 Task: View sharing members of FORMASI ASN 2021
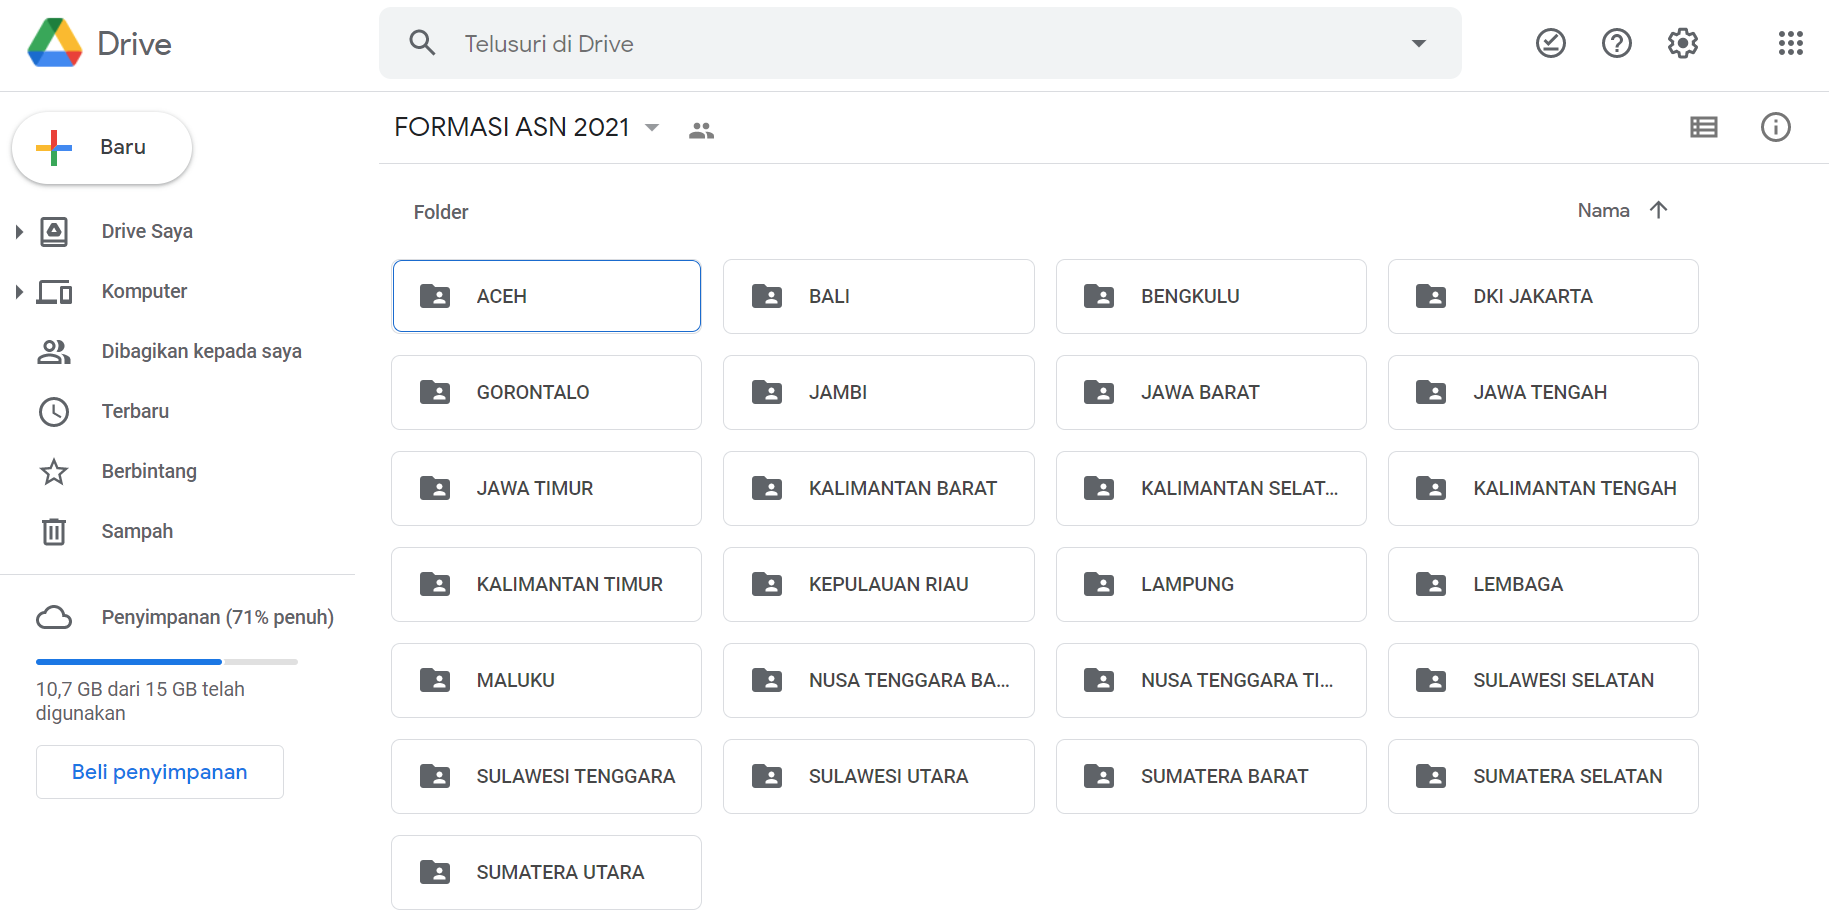(x=701, y=128)
